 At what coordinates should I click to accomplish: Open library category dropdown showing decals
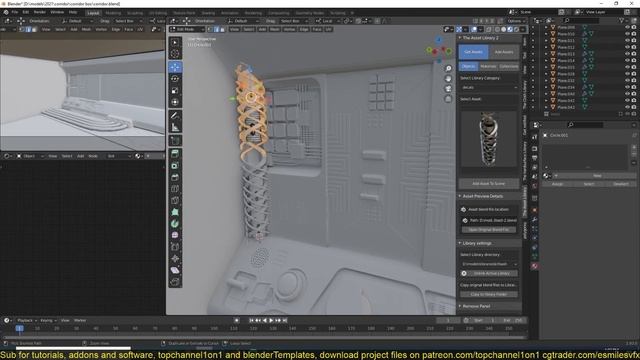[x=489, y=87]
